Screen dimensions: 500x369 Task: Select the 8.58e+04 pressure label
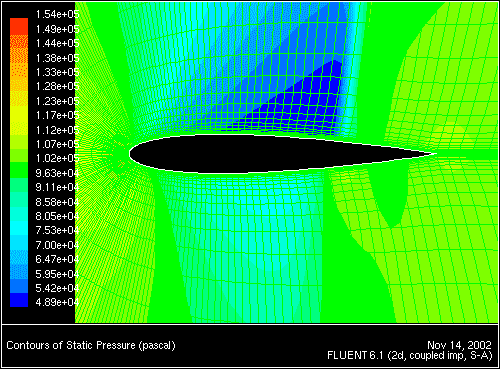(x=57, y=202)
